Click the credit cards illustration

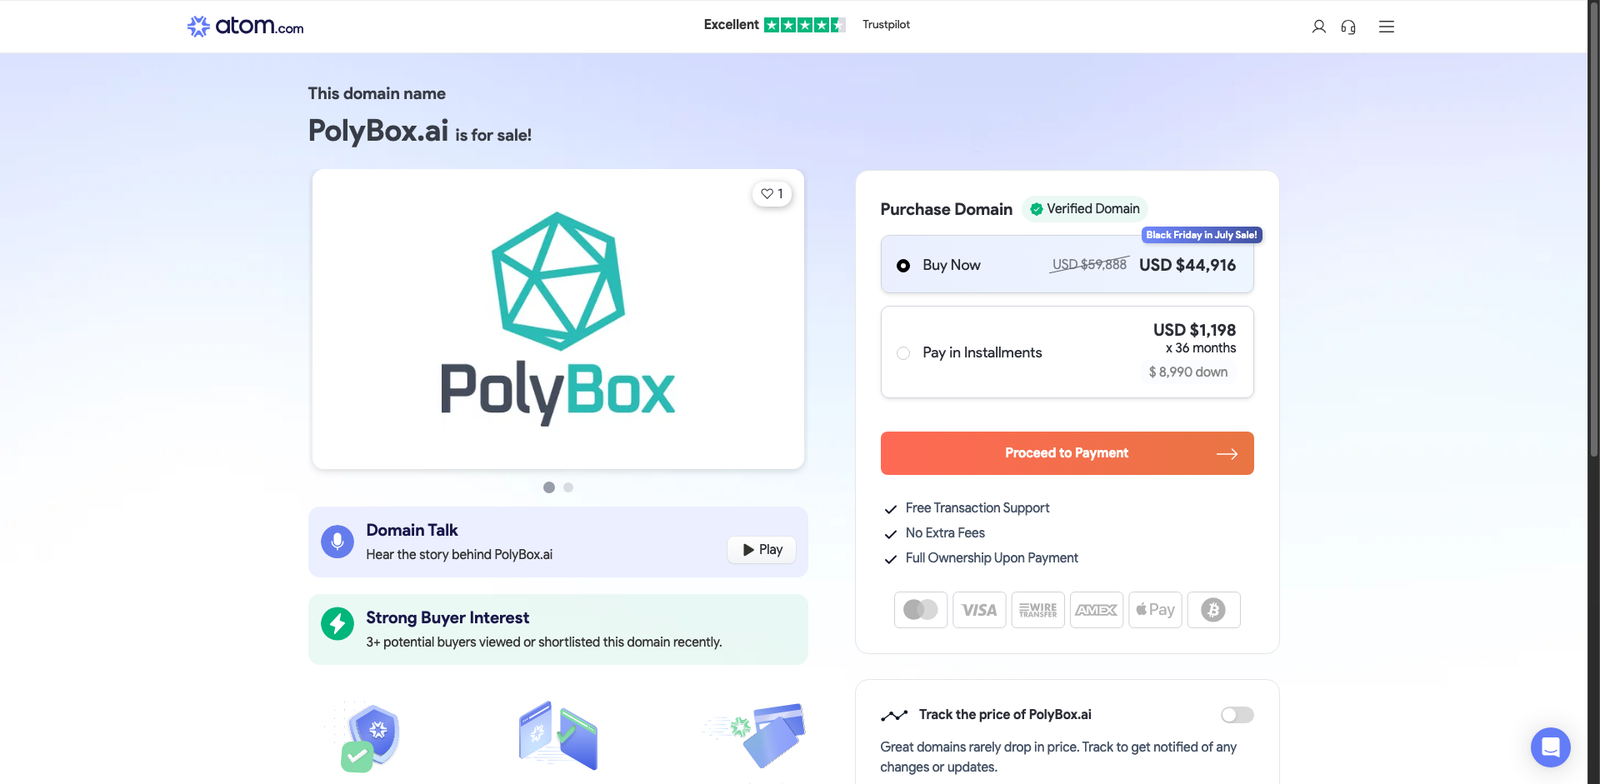[757, 734]
